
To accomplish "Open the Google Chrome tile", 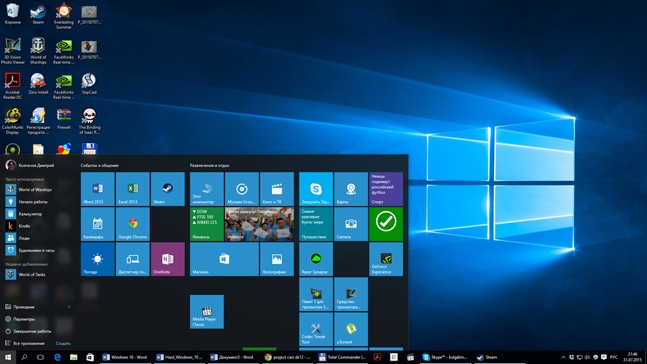I will [x=132, y=224].
